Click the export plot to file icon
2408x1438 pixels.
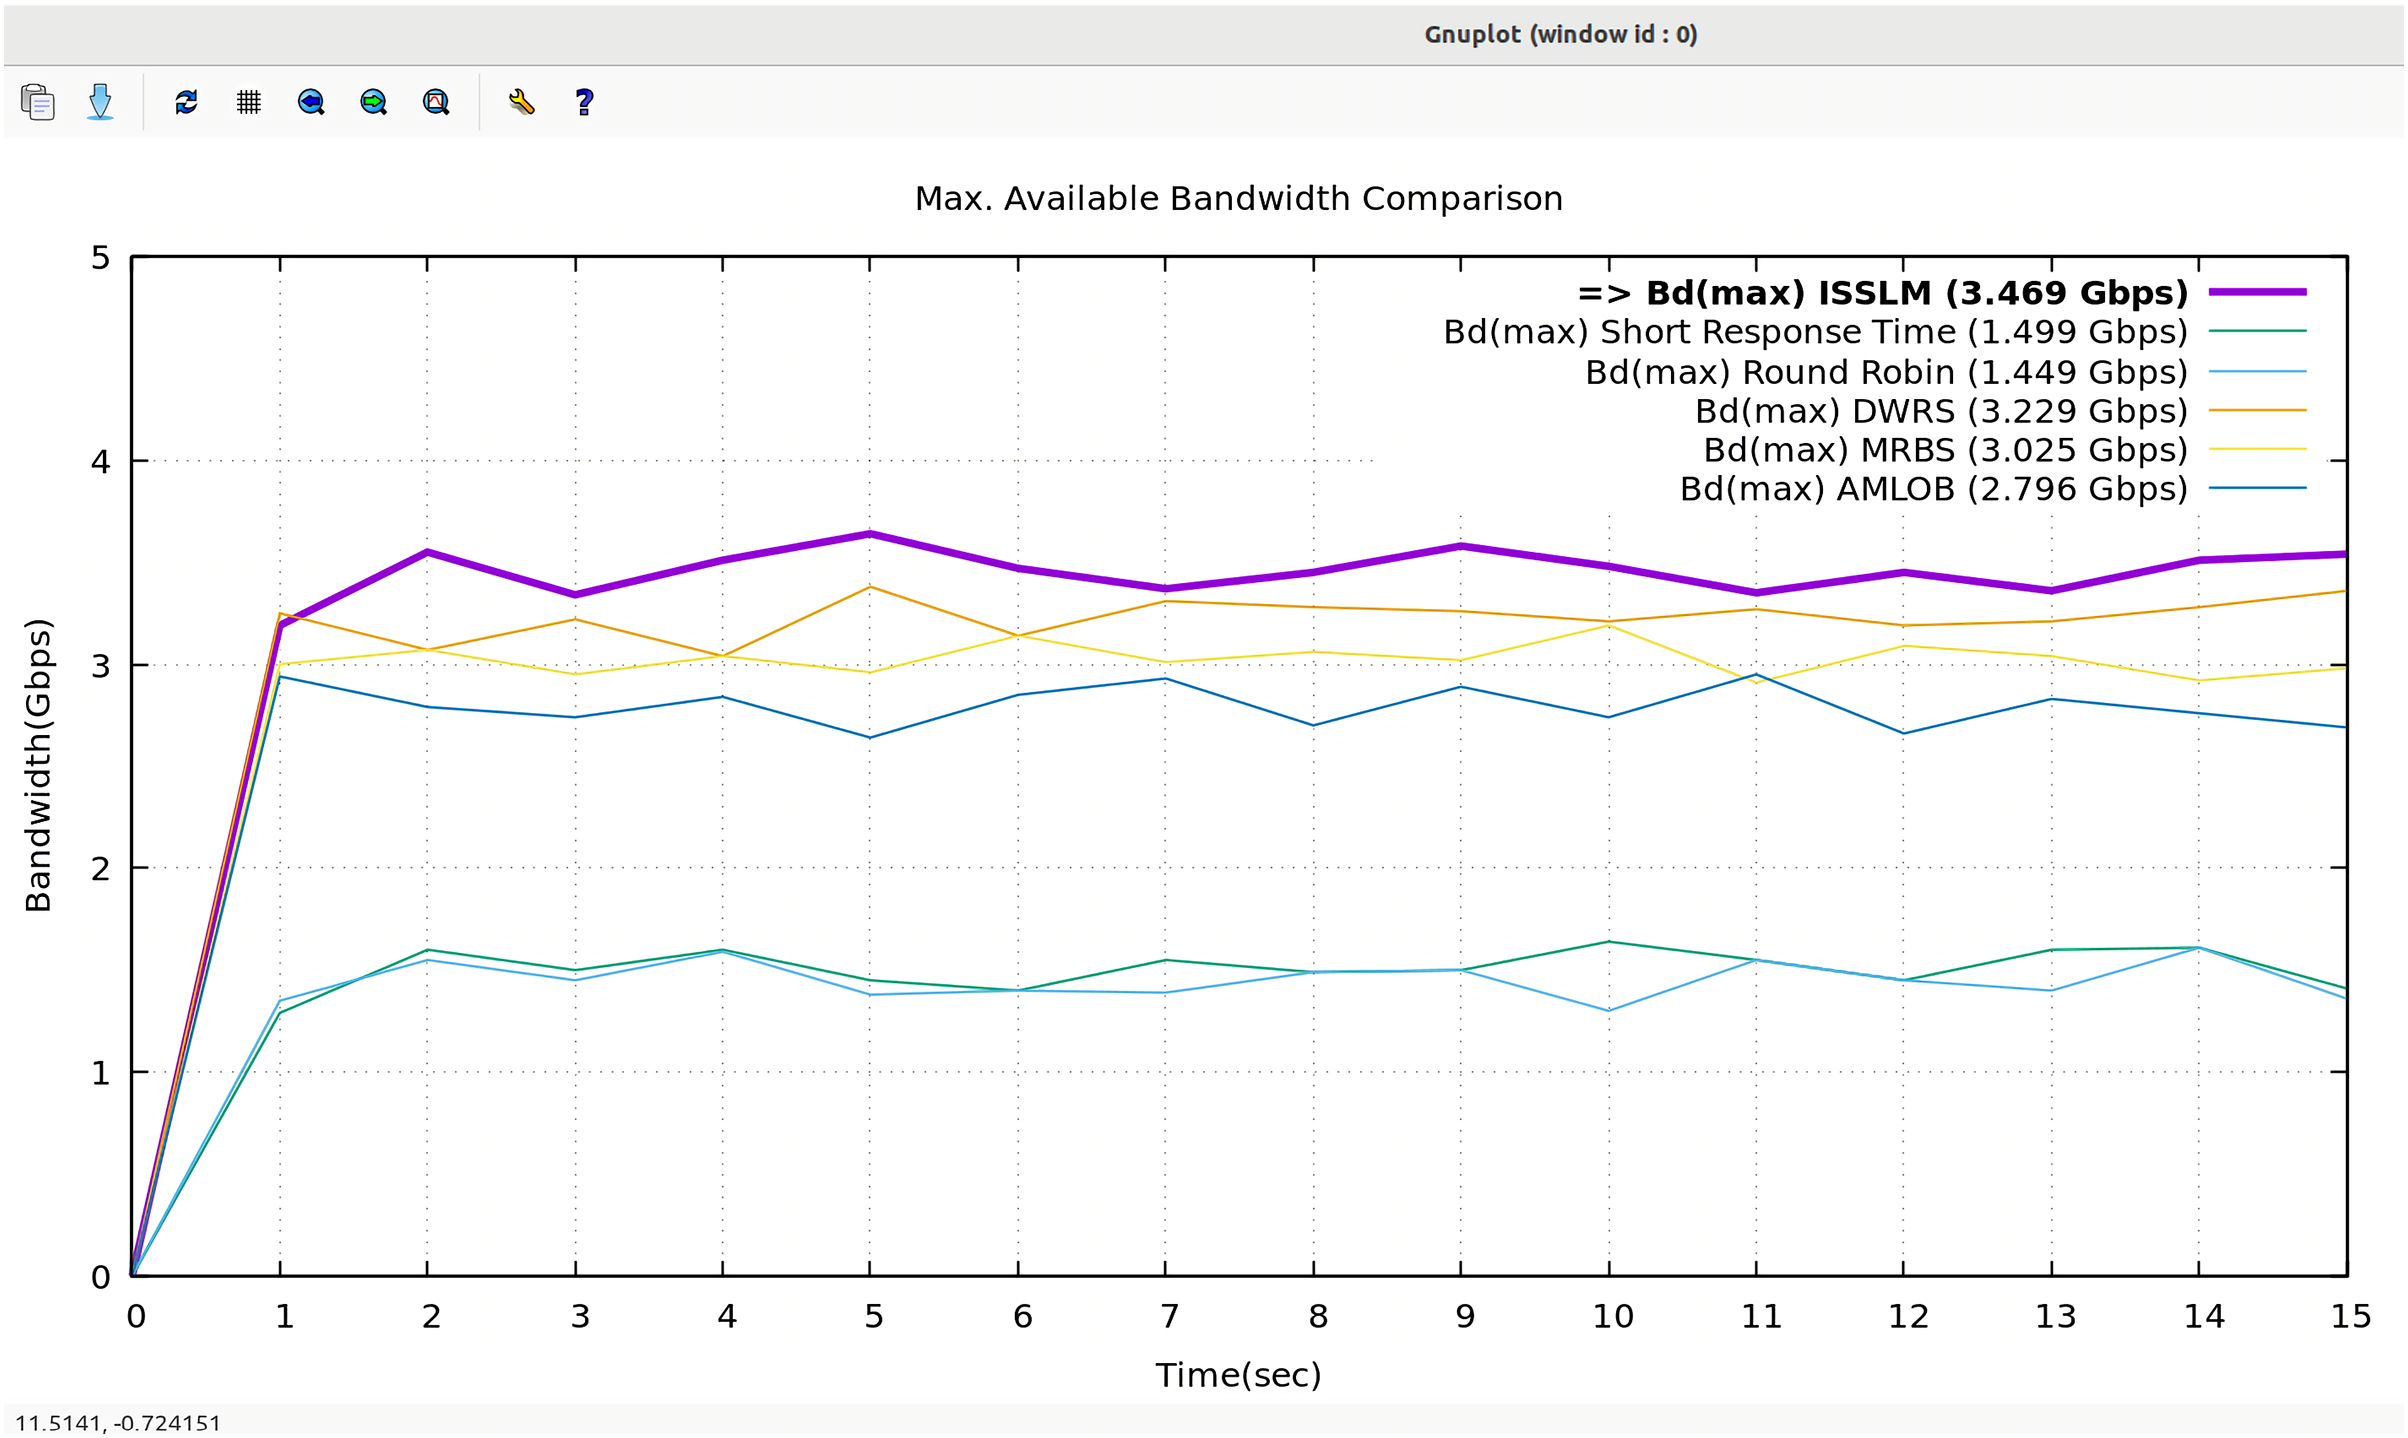click(x=100, y=102)
